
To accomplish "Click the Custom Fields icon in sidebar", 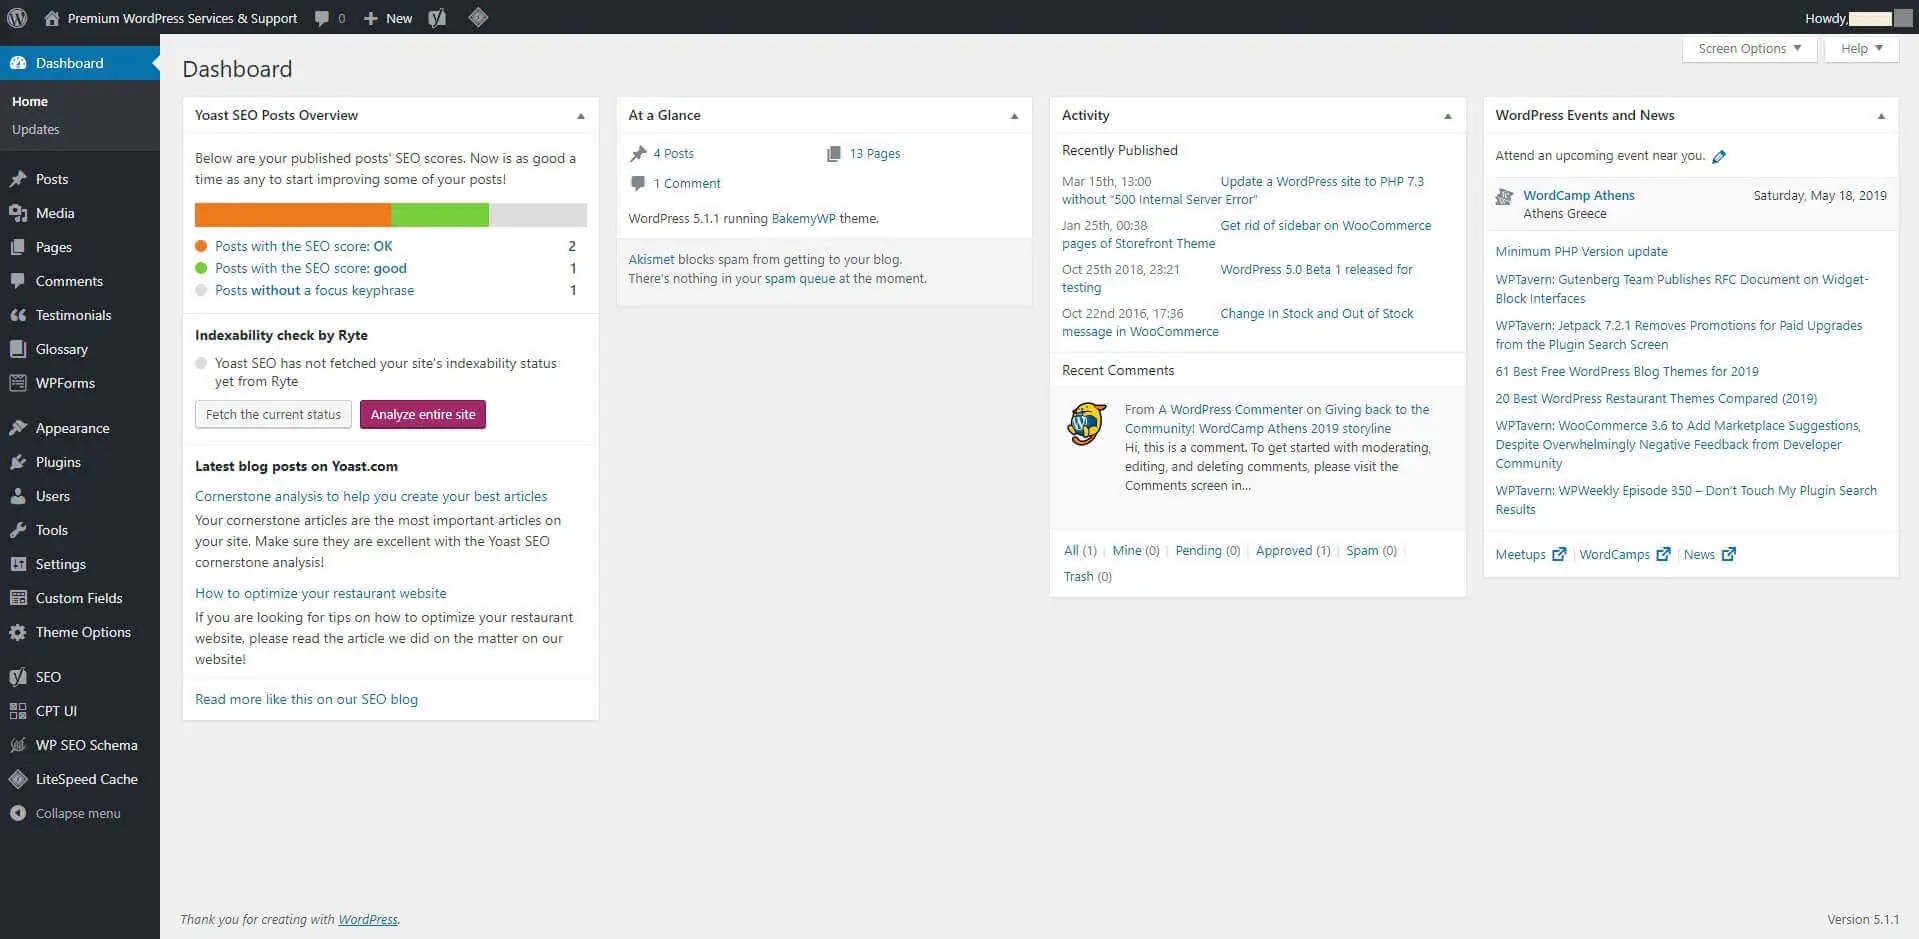I will click(x=18, y=598).
